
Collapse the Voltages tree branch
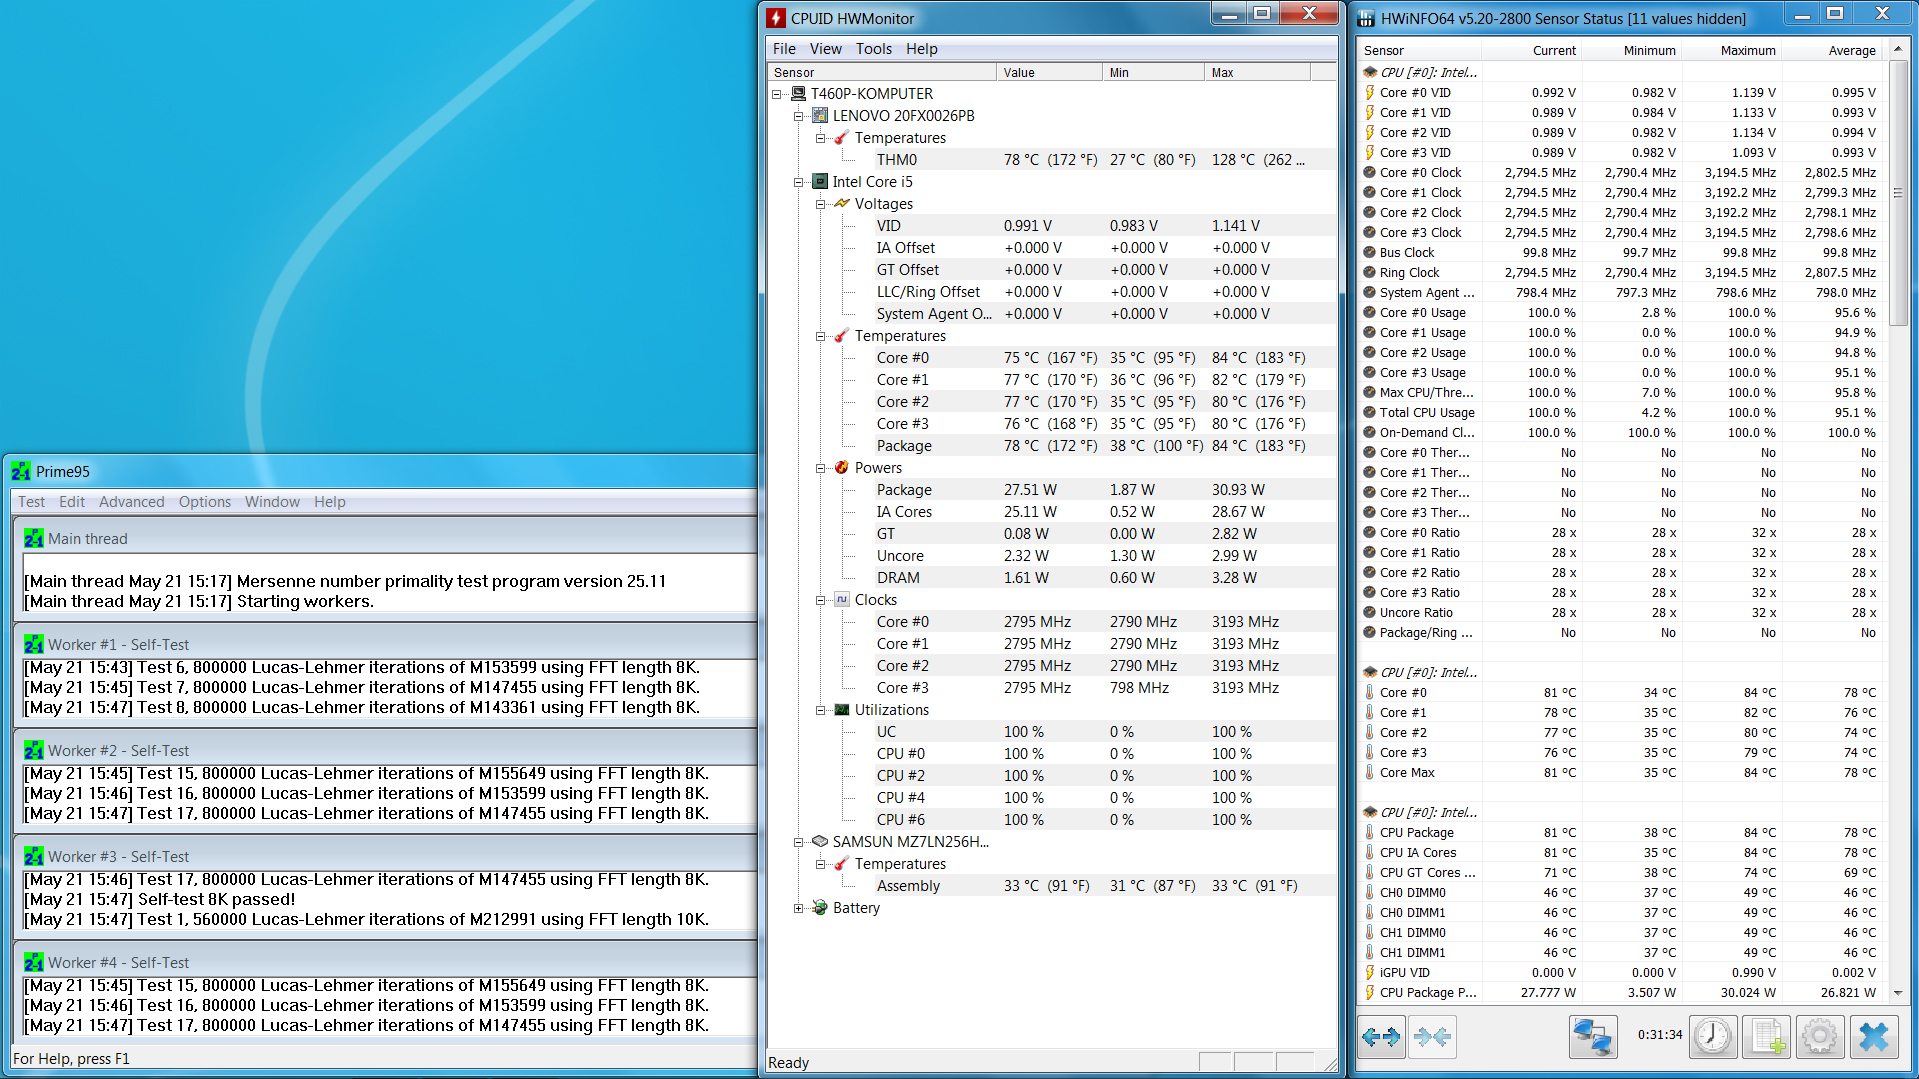tap(820, 204)
